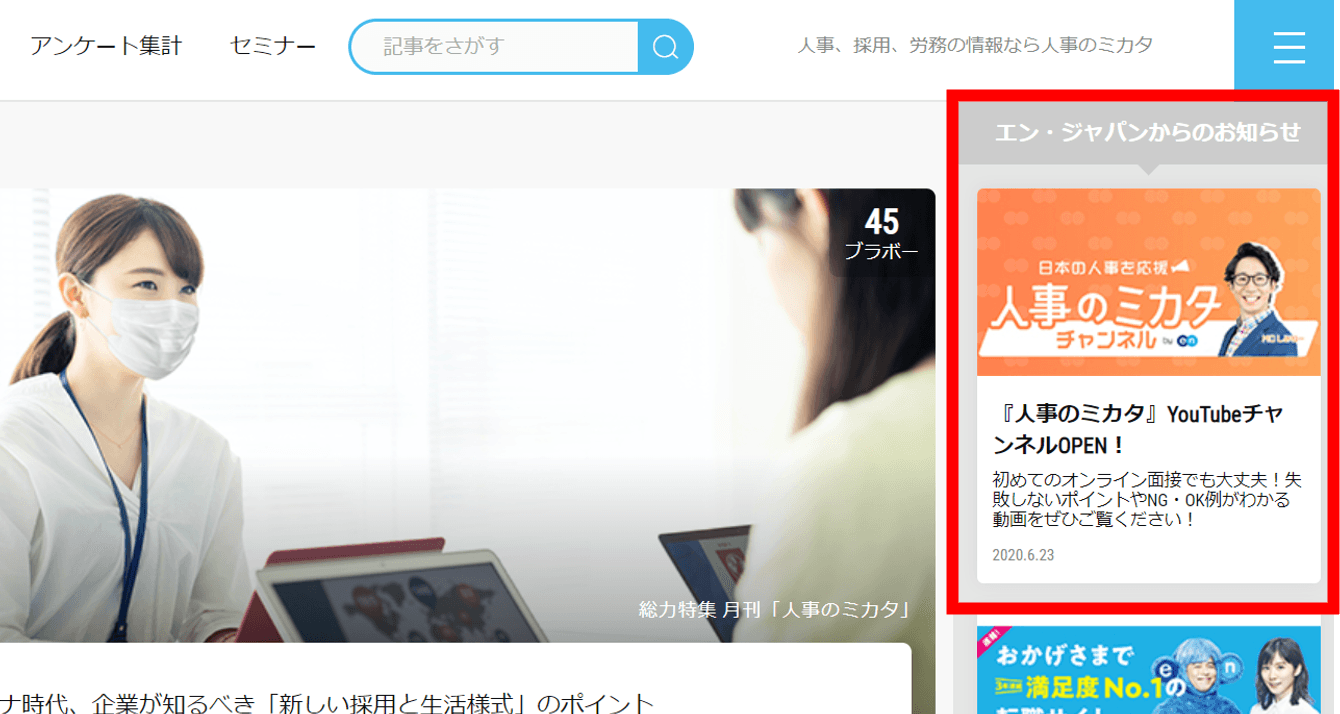The width and height of the screenshot is (1340, 714).
Task: Focus the 記事をさがす search field
Action: click(495, 47)
